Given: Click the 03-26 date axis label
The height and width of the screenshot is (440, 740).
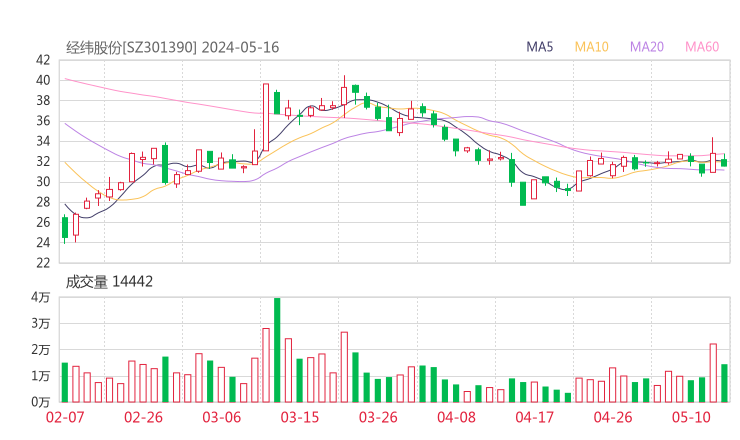Looking at the screenshot, I should click(x=378, y=417).
